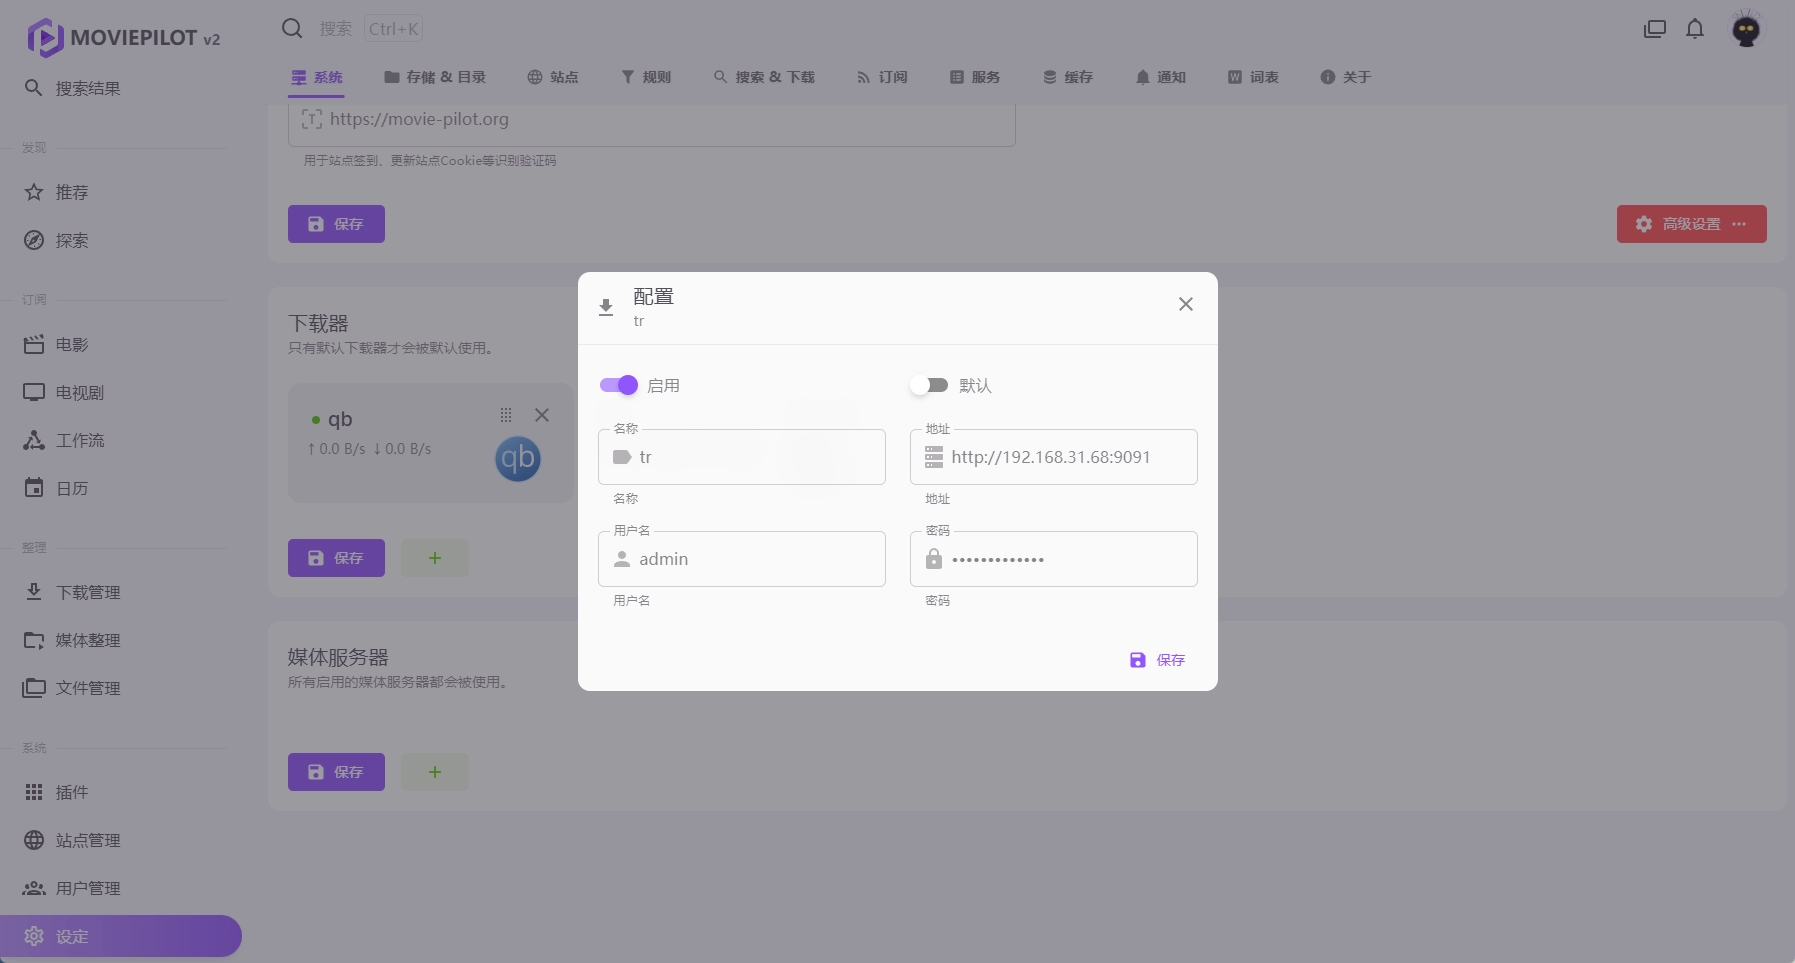Open 用户管理 in the sidebar

[x=121, y=888]
